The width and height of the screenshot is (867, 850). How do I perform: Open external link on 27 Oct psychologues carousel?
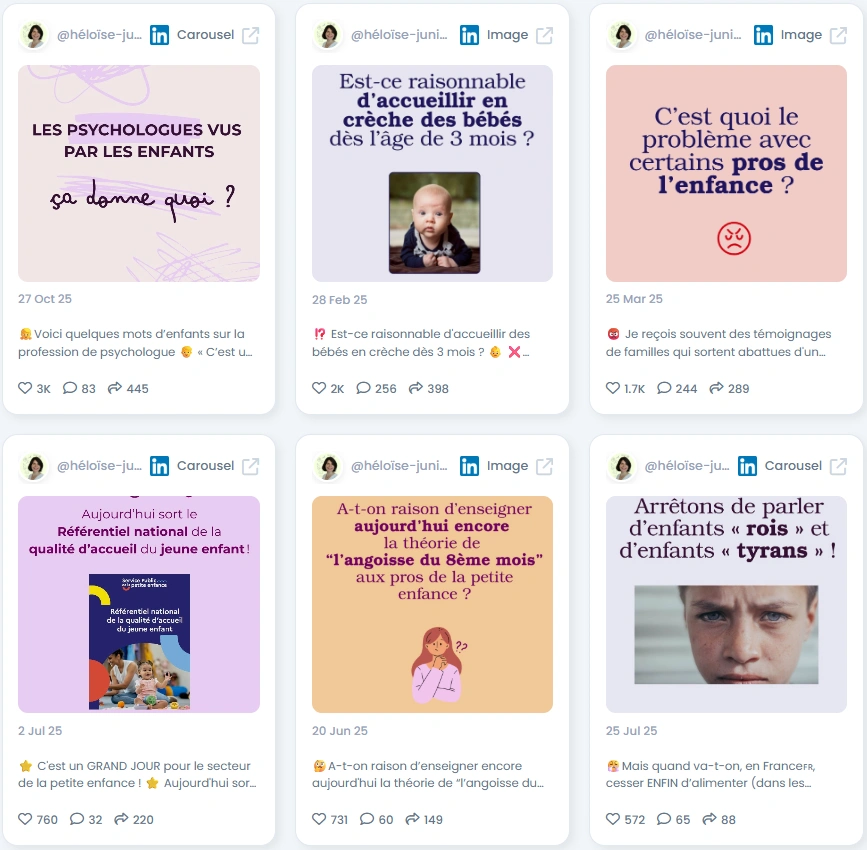[250, 35]
